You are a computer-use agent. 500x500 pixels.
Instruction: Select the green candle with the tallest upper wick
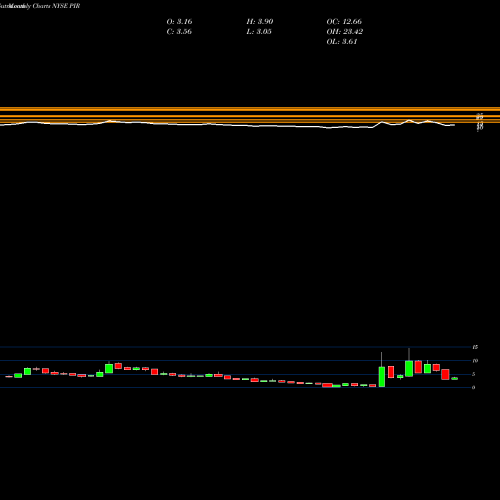[x=409, y=368]
